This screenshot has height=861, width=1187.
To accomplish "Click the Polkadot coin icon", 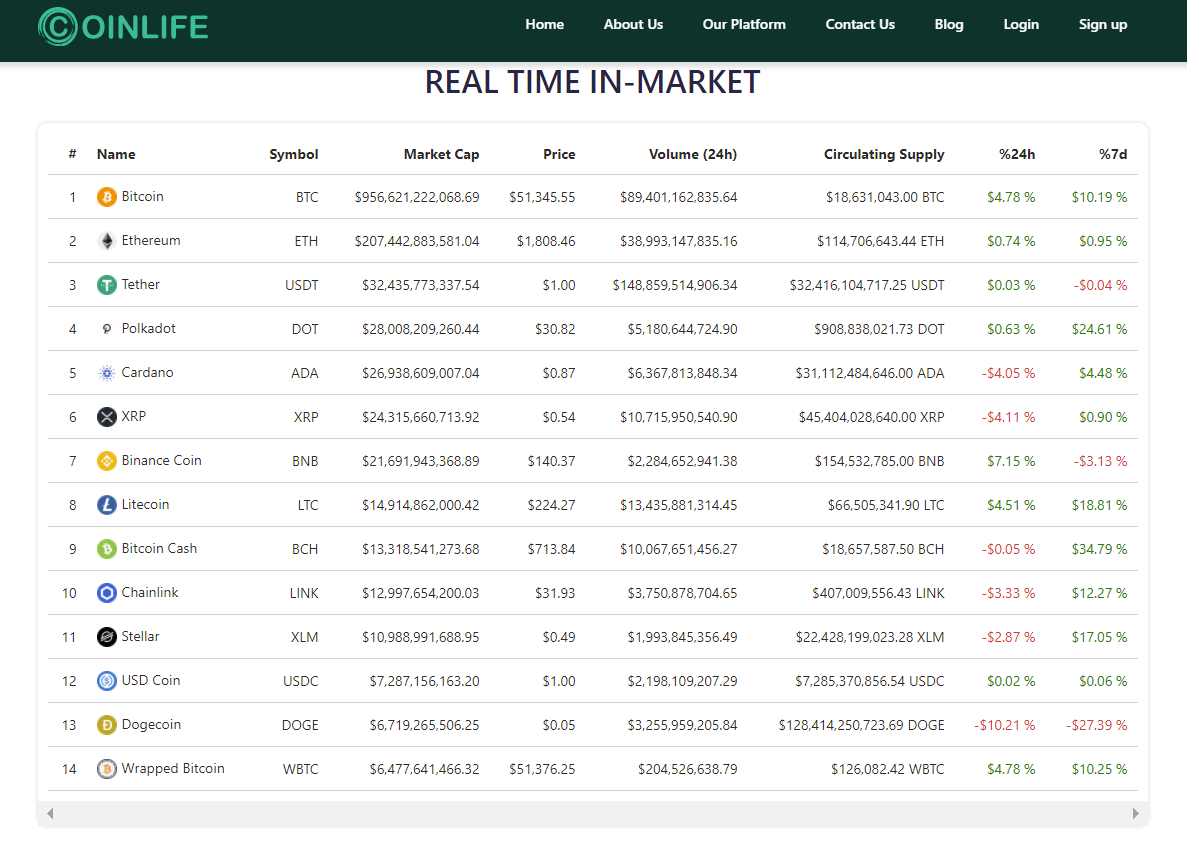I will 107,329.
